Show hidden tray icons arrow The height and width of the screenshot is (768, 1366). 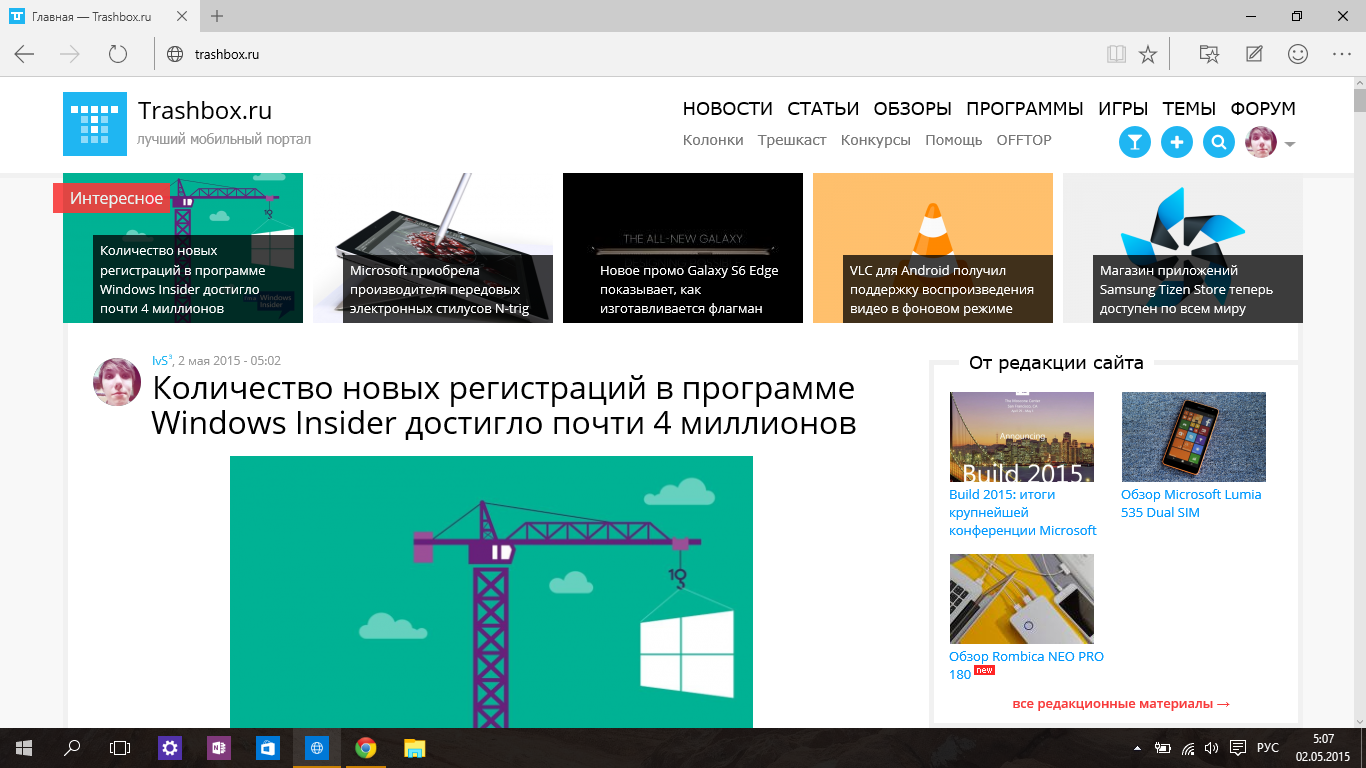[x=1137, y=748]
